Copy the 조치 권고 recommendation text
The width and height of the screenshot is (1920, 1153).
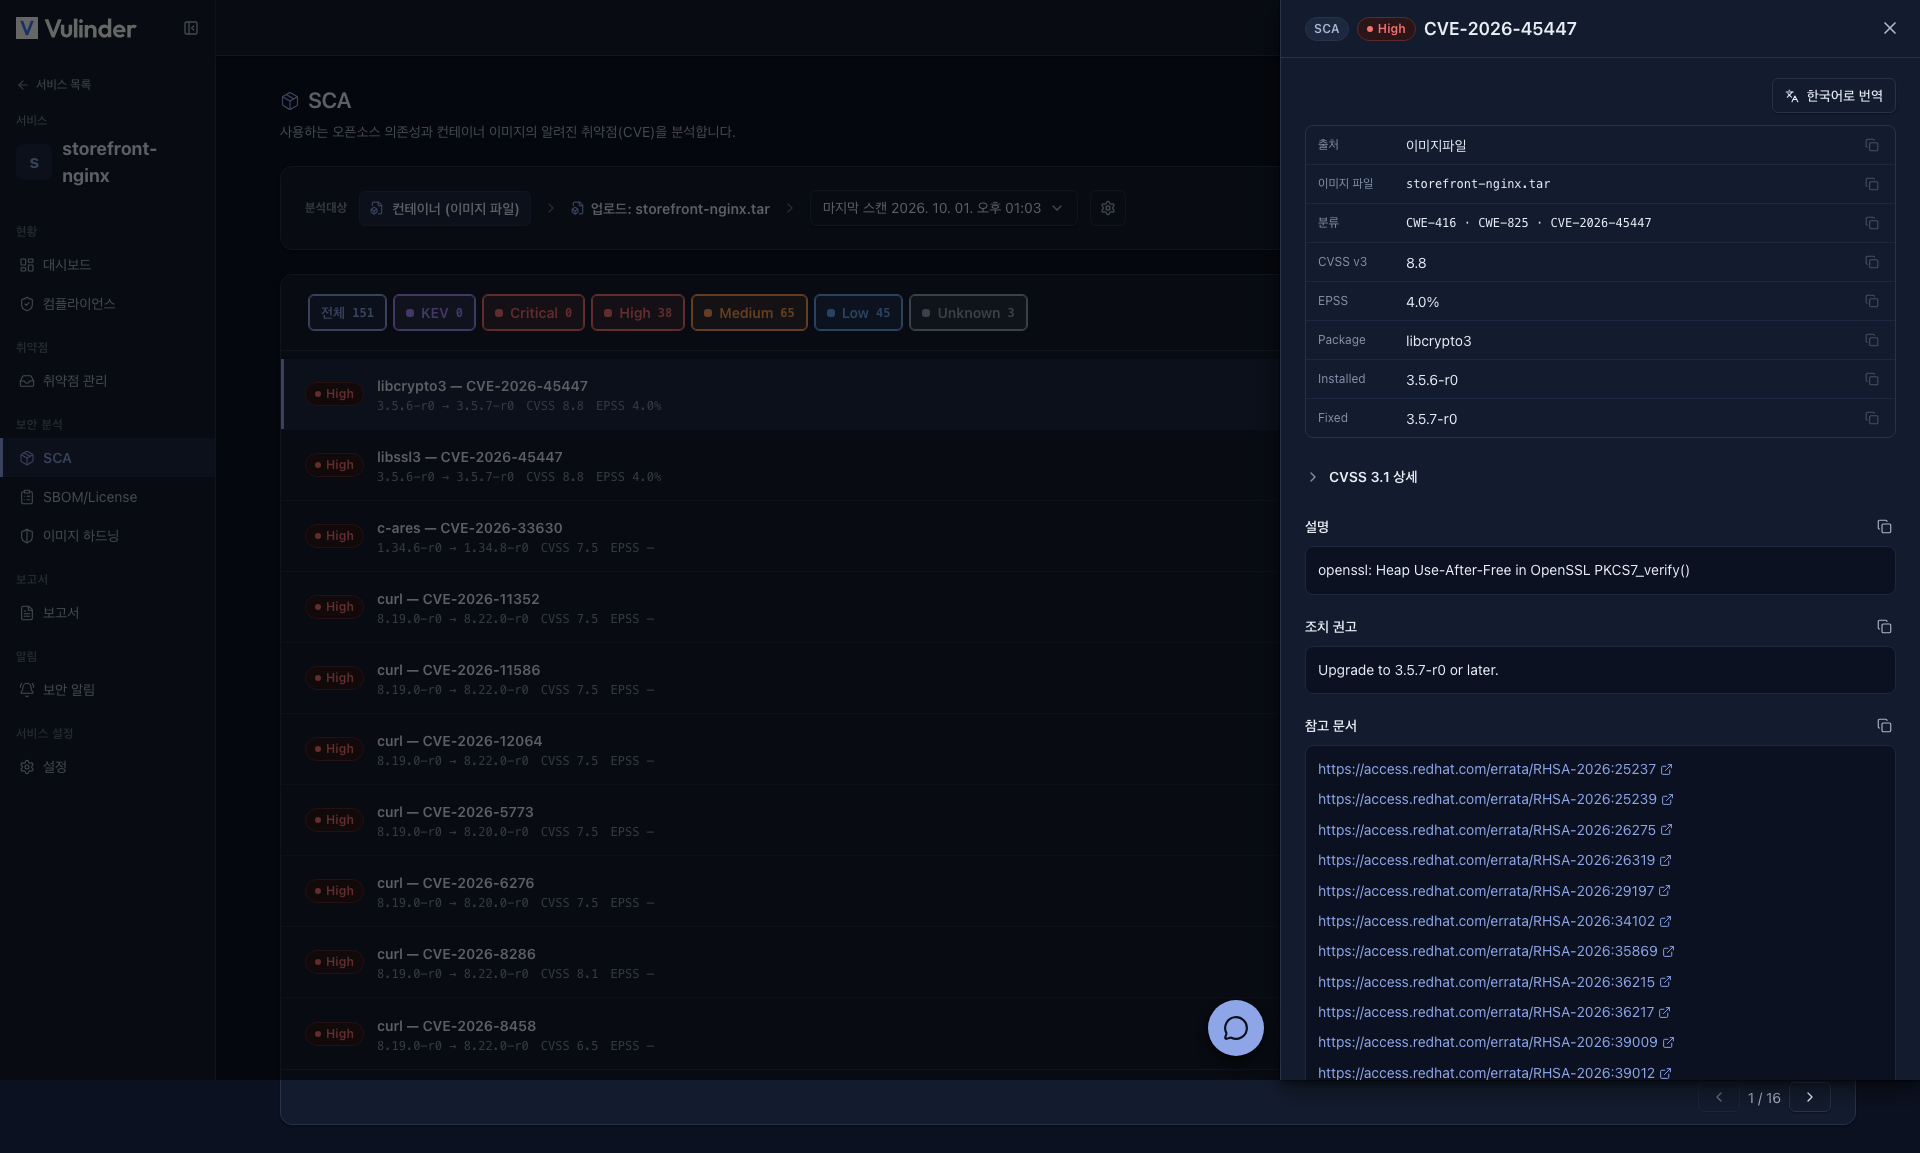1884,626
